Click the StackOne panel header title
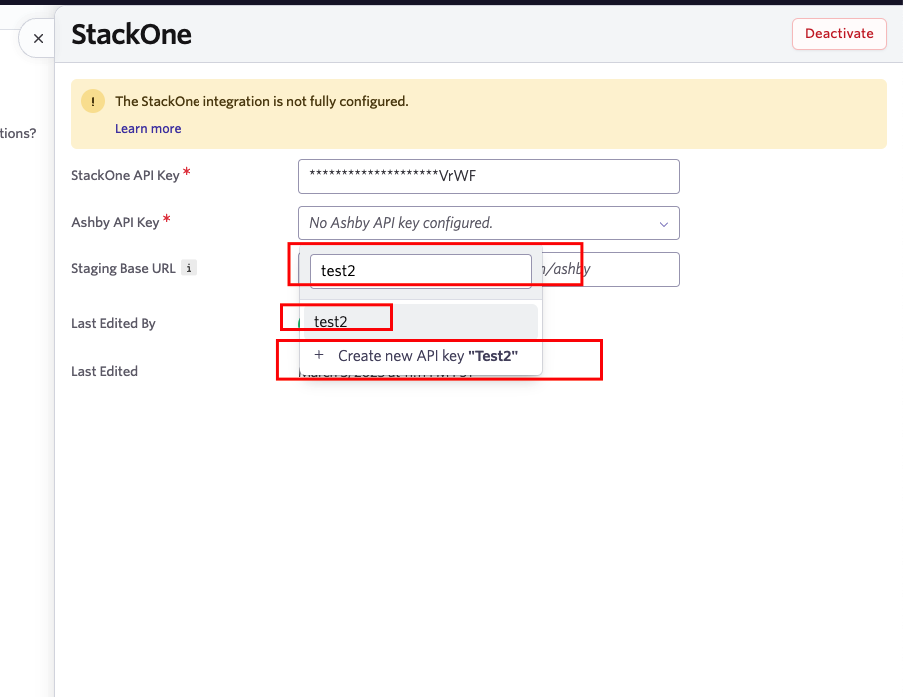The width and height of the screenshot is (903, 697). click(x=131, y=34)
